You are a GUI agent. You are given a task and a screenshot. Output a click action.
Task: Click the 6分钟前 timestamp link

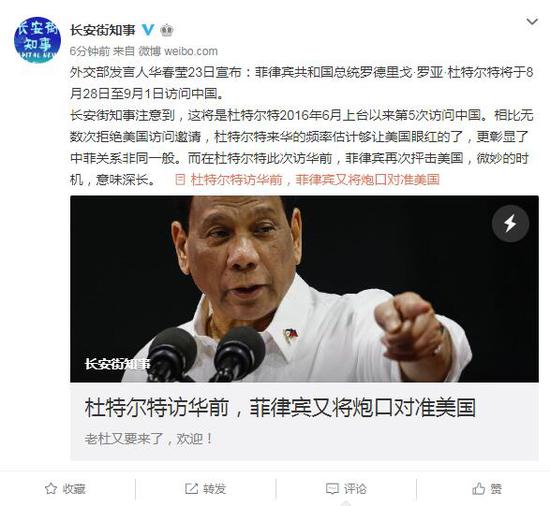click(89, 51)
